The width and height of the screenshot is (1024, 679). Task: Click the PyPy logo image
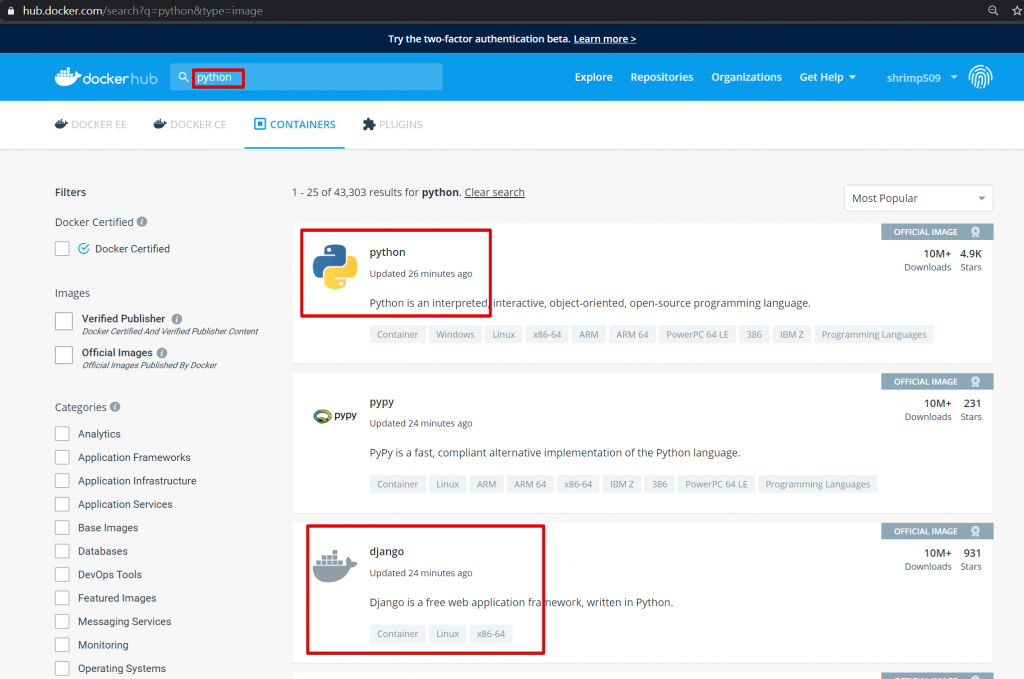[335, 416]
